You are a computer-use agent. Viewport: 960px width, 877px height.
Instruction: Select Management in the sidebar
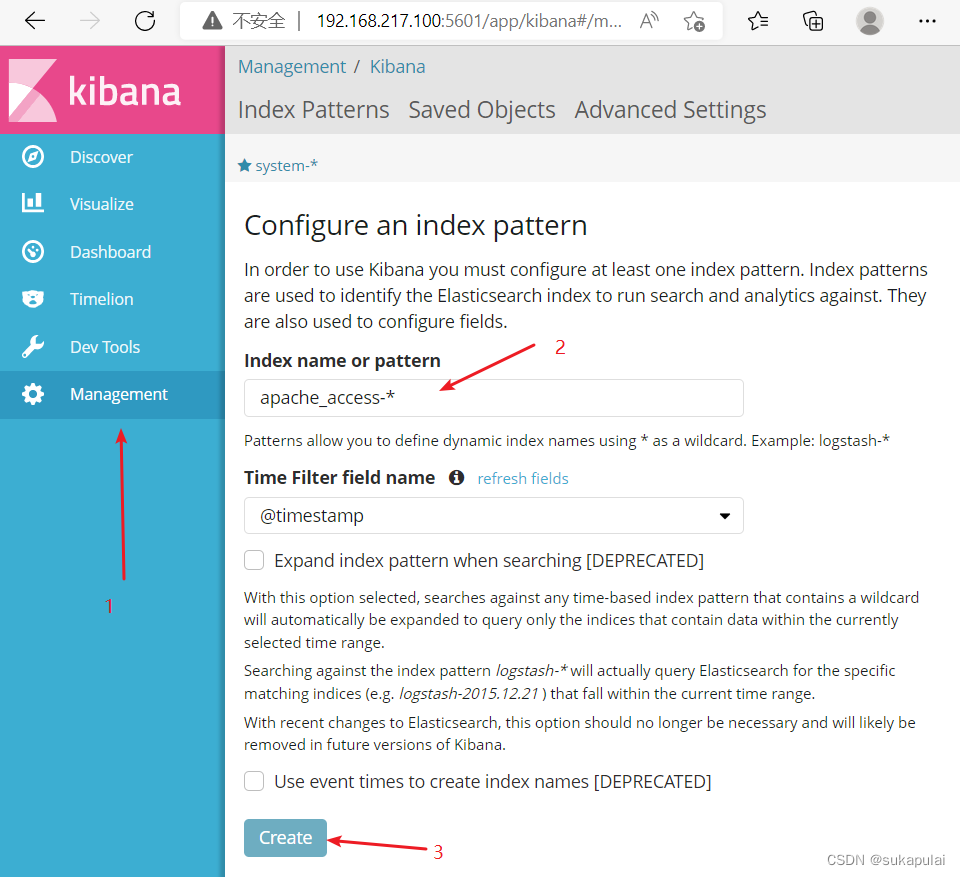pyautogui.click(x=112, y=394)
